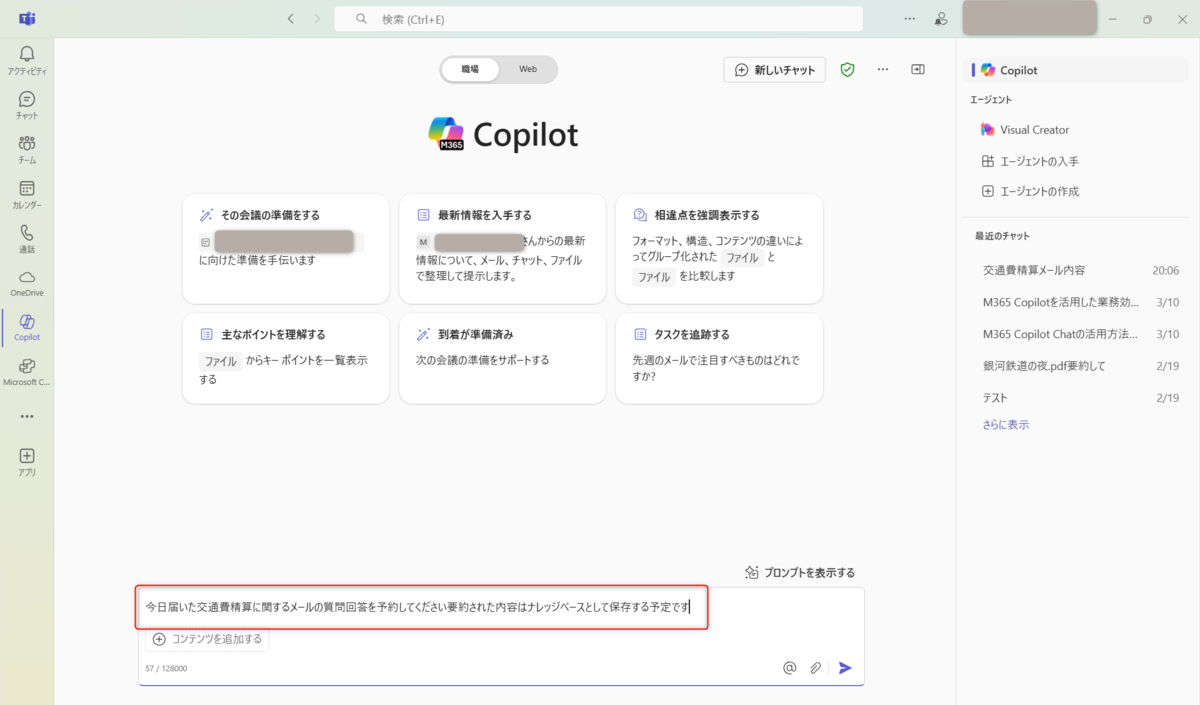The height and width of the screenshot is (705, 1200).
Task: Select その会議の準備をする prompt card
Action: [286, 249]
